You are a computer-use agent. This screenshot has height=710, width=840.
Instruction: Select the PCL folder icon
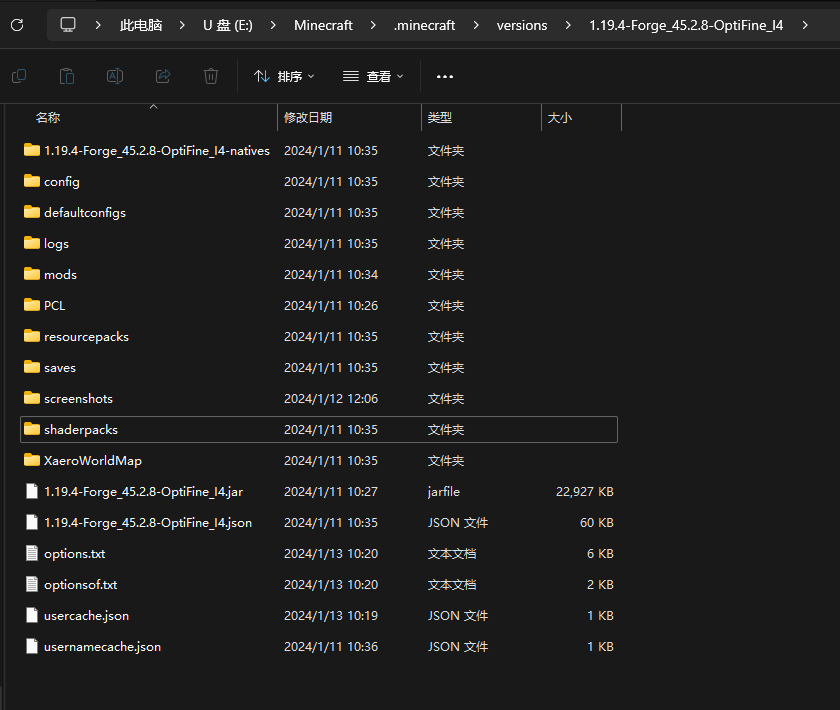(x=32, y=305)
